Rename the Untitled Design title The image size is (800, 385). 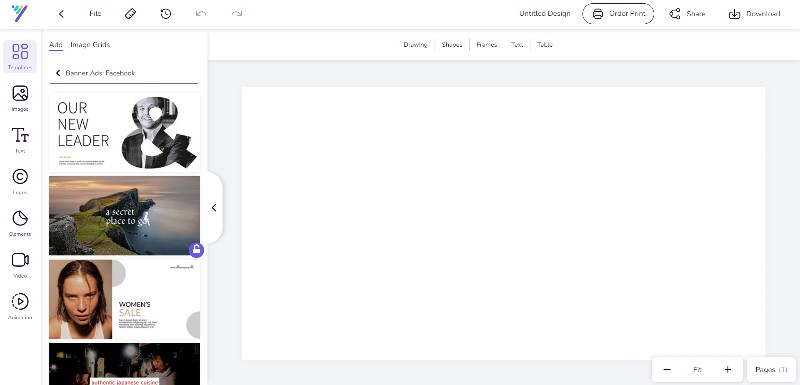tap(544, 14)
